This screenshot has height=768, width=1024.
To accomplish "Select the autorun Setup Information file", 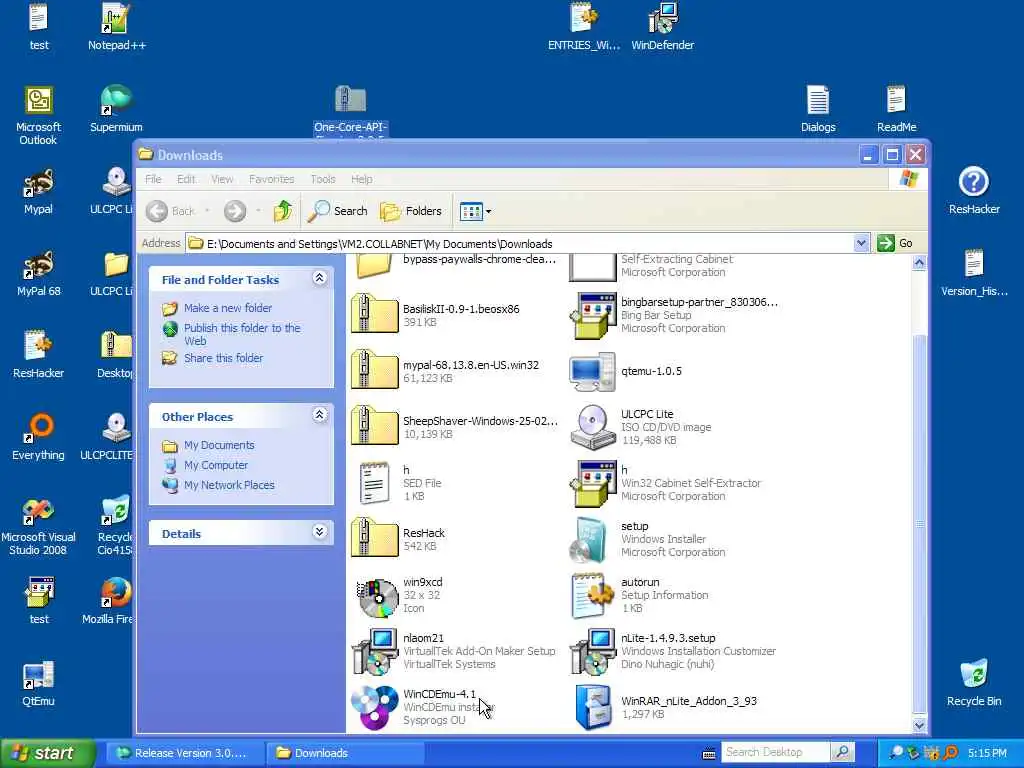I will tap(640, 595).
